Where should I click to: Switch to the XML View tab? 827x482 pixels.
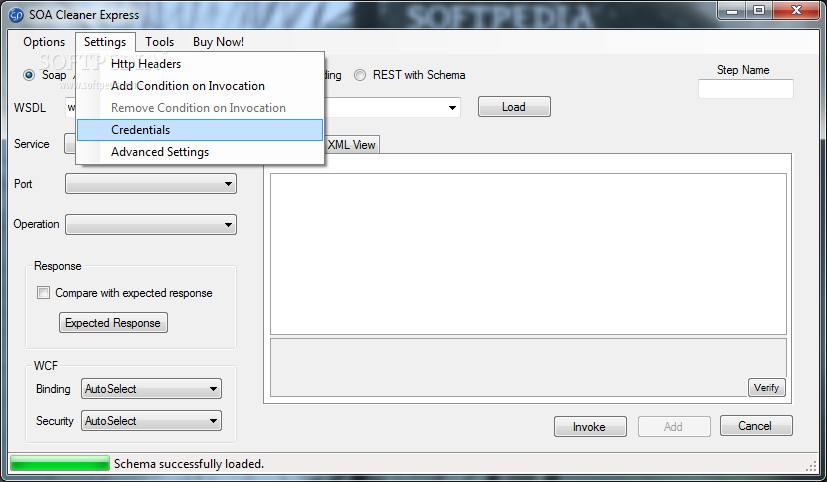[x=351, y=145]
